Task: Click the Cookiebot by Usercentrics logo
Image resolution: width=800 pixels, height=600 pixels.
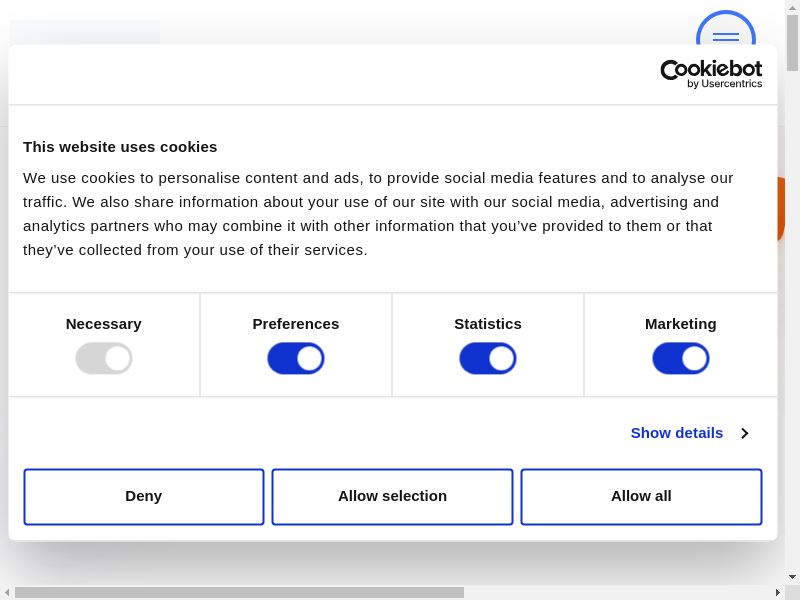Action: coord(711,74)
